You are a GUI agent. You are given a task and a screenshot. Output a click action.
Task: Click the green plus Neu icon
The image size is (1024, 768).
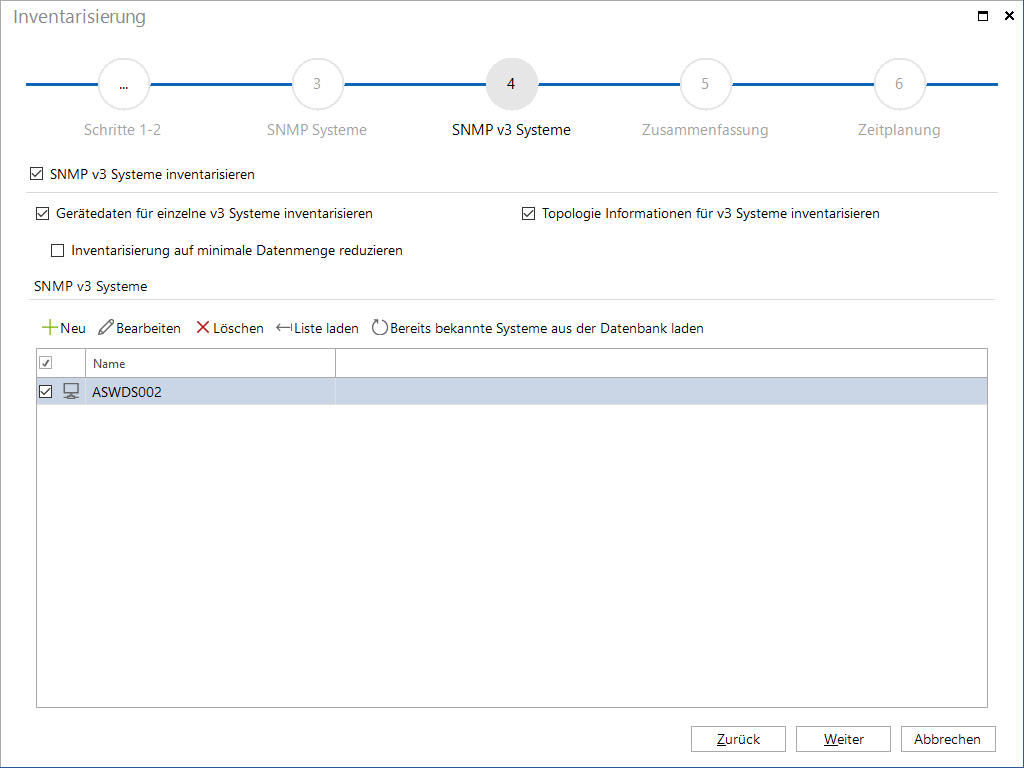pyautogui.click(x=50, y=327)
